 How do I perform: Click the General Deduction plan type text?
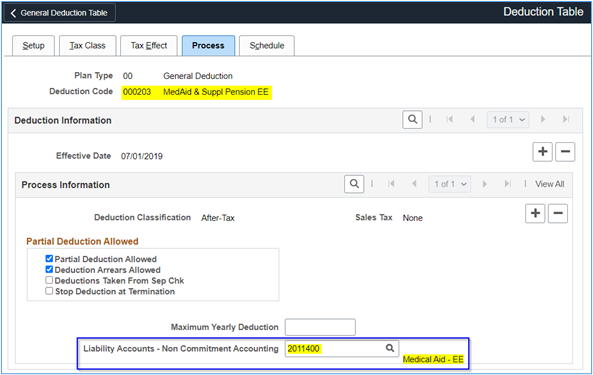[x=198, y=76]
